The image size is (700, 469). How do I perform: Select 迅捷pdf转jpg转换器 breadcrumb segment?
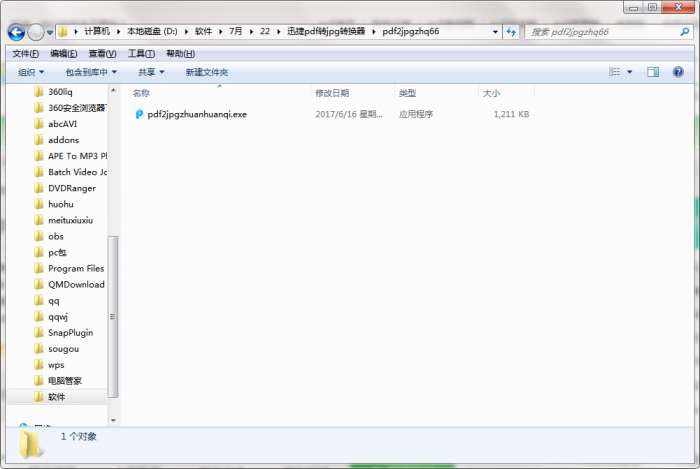(x=326, y=31)
